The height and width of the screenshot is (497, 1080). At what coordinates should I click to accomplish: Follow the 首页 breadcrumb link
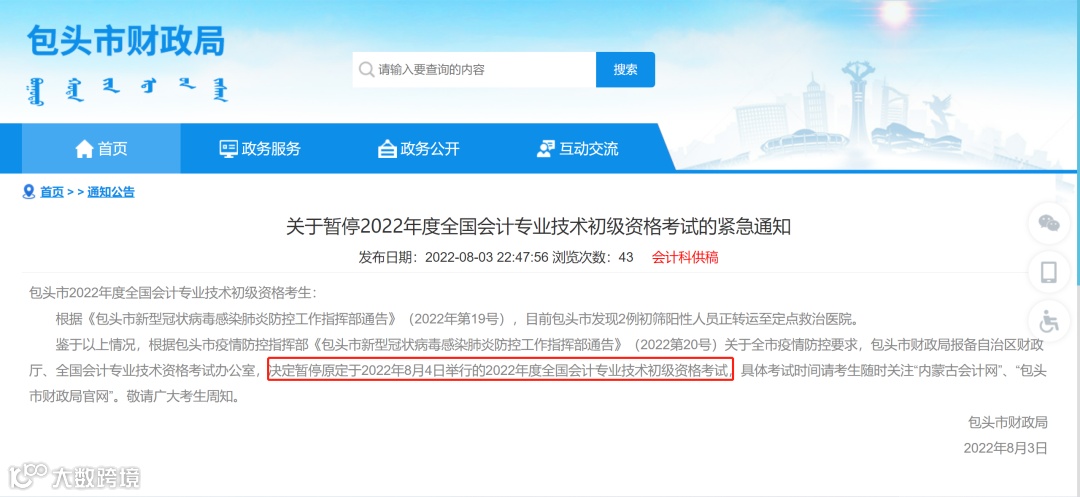tap(52, 192)
